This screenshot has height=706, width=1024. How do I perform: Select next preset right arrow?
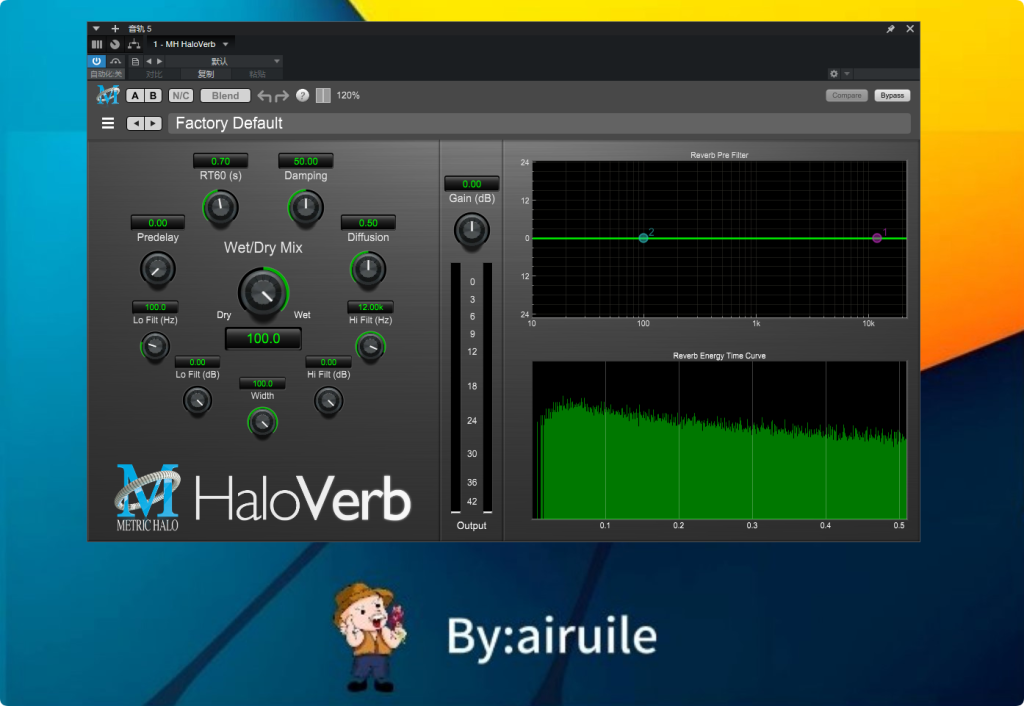point(153,123)
